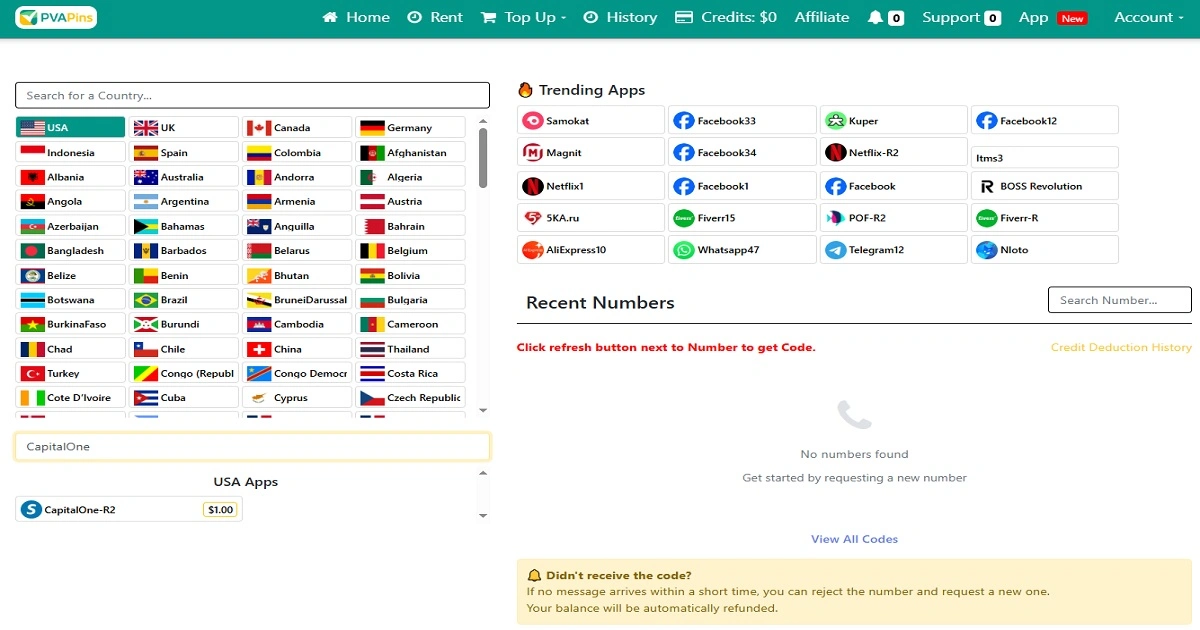Choose Canada from the countries

[x=297, y=127]
